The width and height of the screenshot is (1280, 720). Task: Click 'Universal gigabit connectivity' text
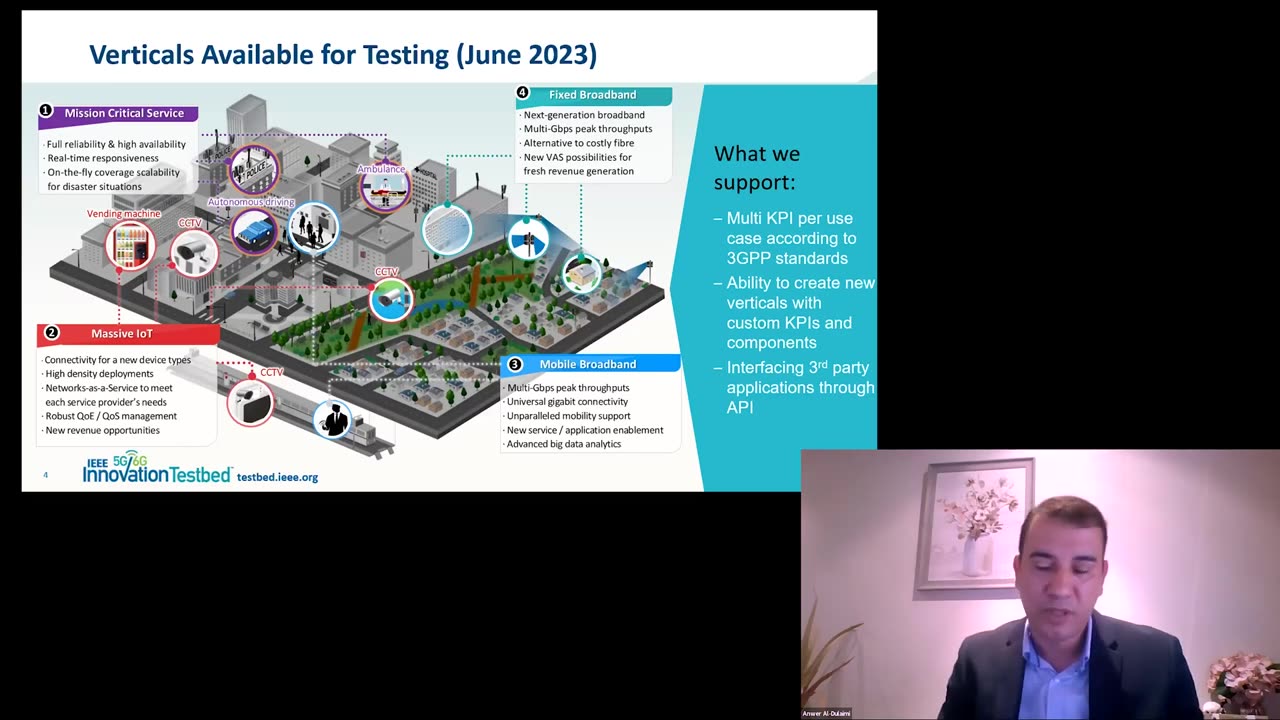[567, 402]
